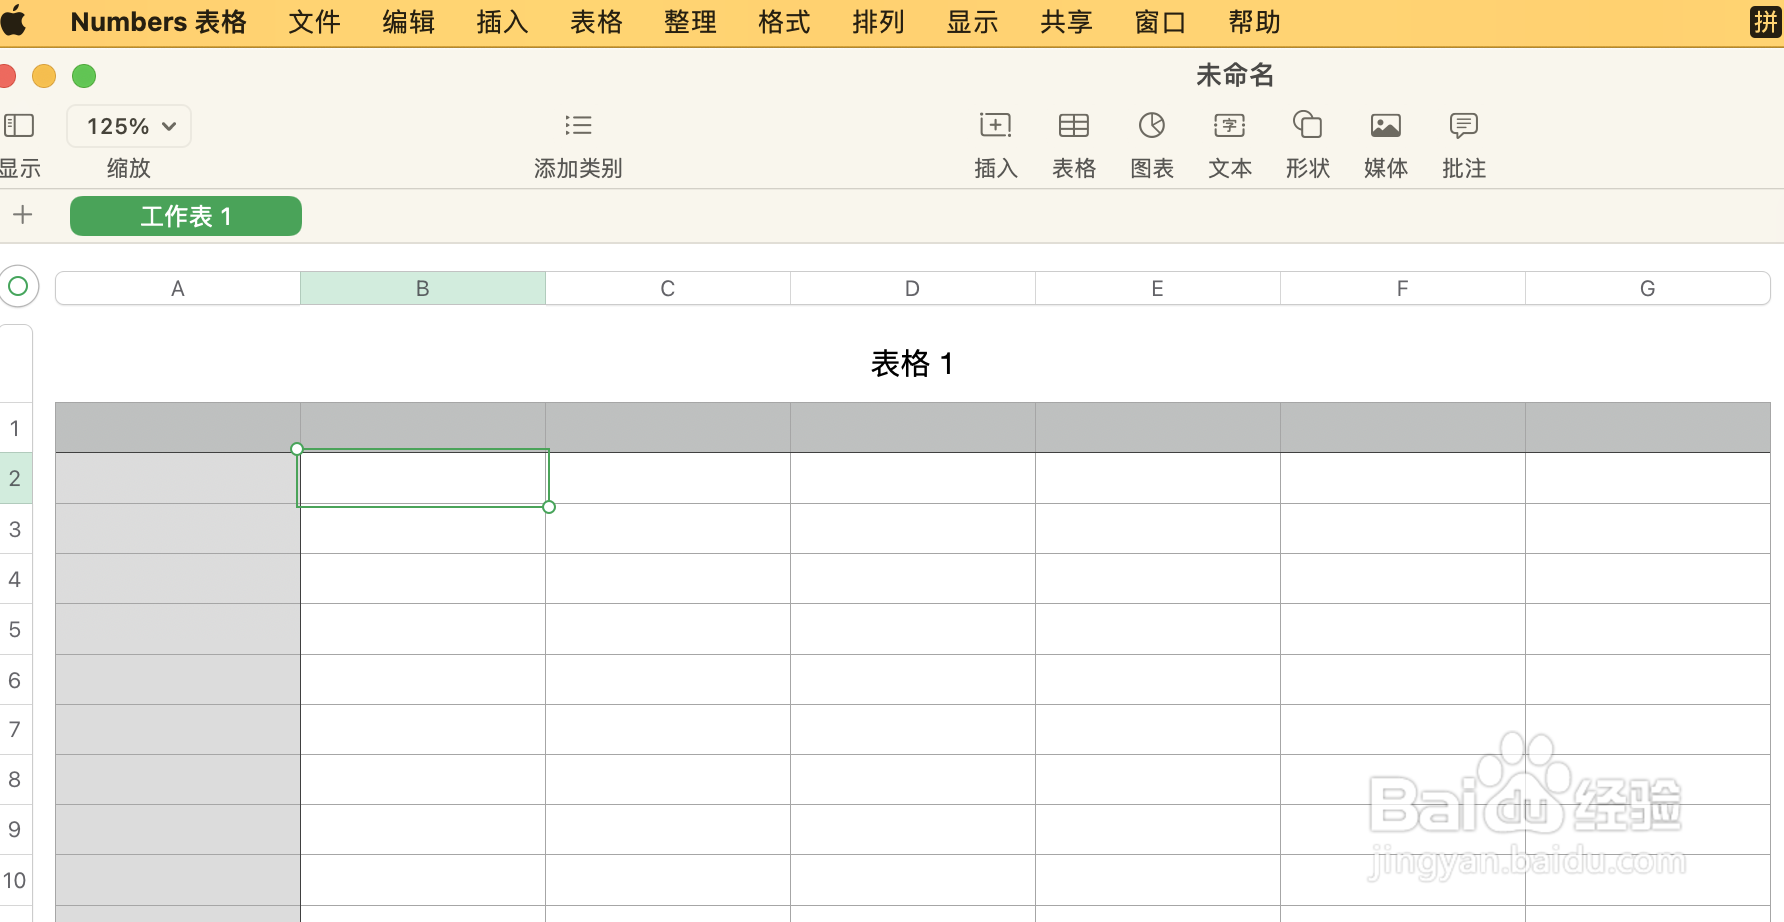Open the 图表 chart insertion icon
Screen dimensions: 1784x922
pos(1151,144)
